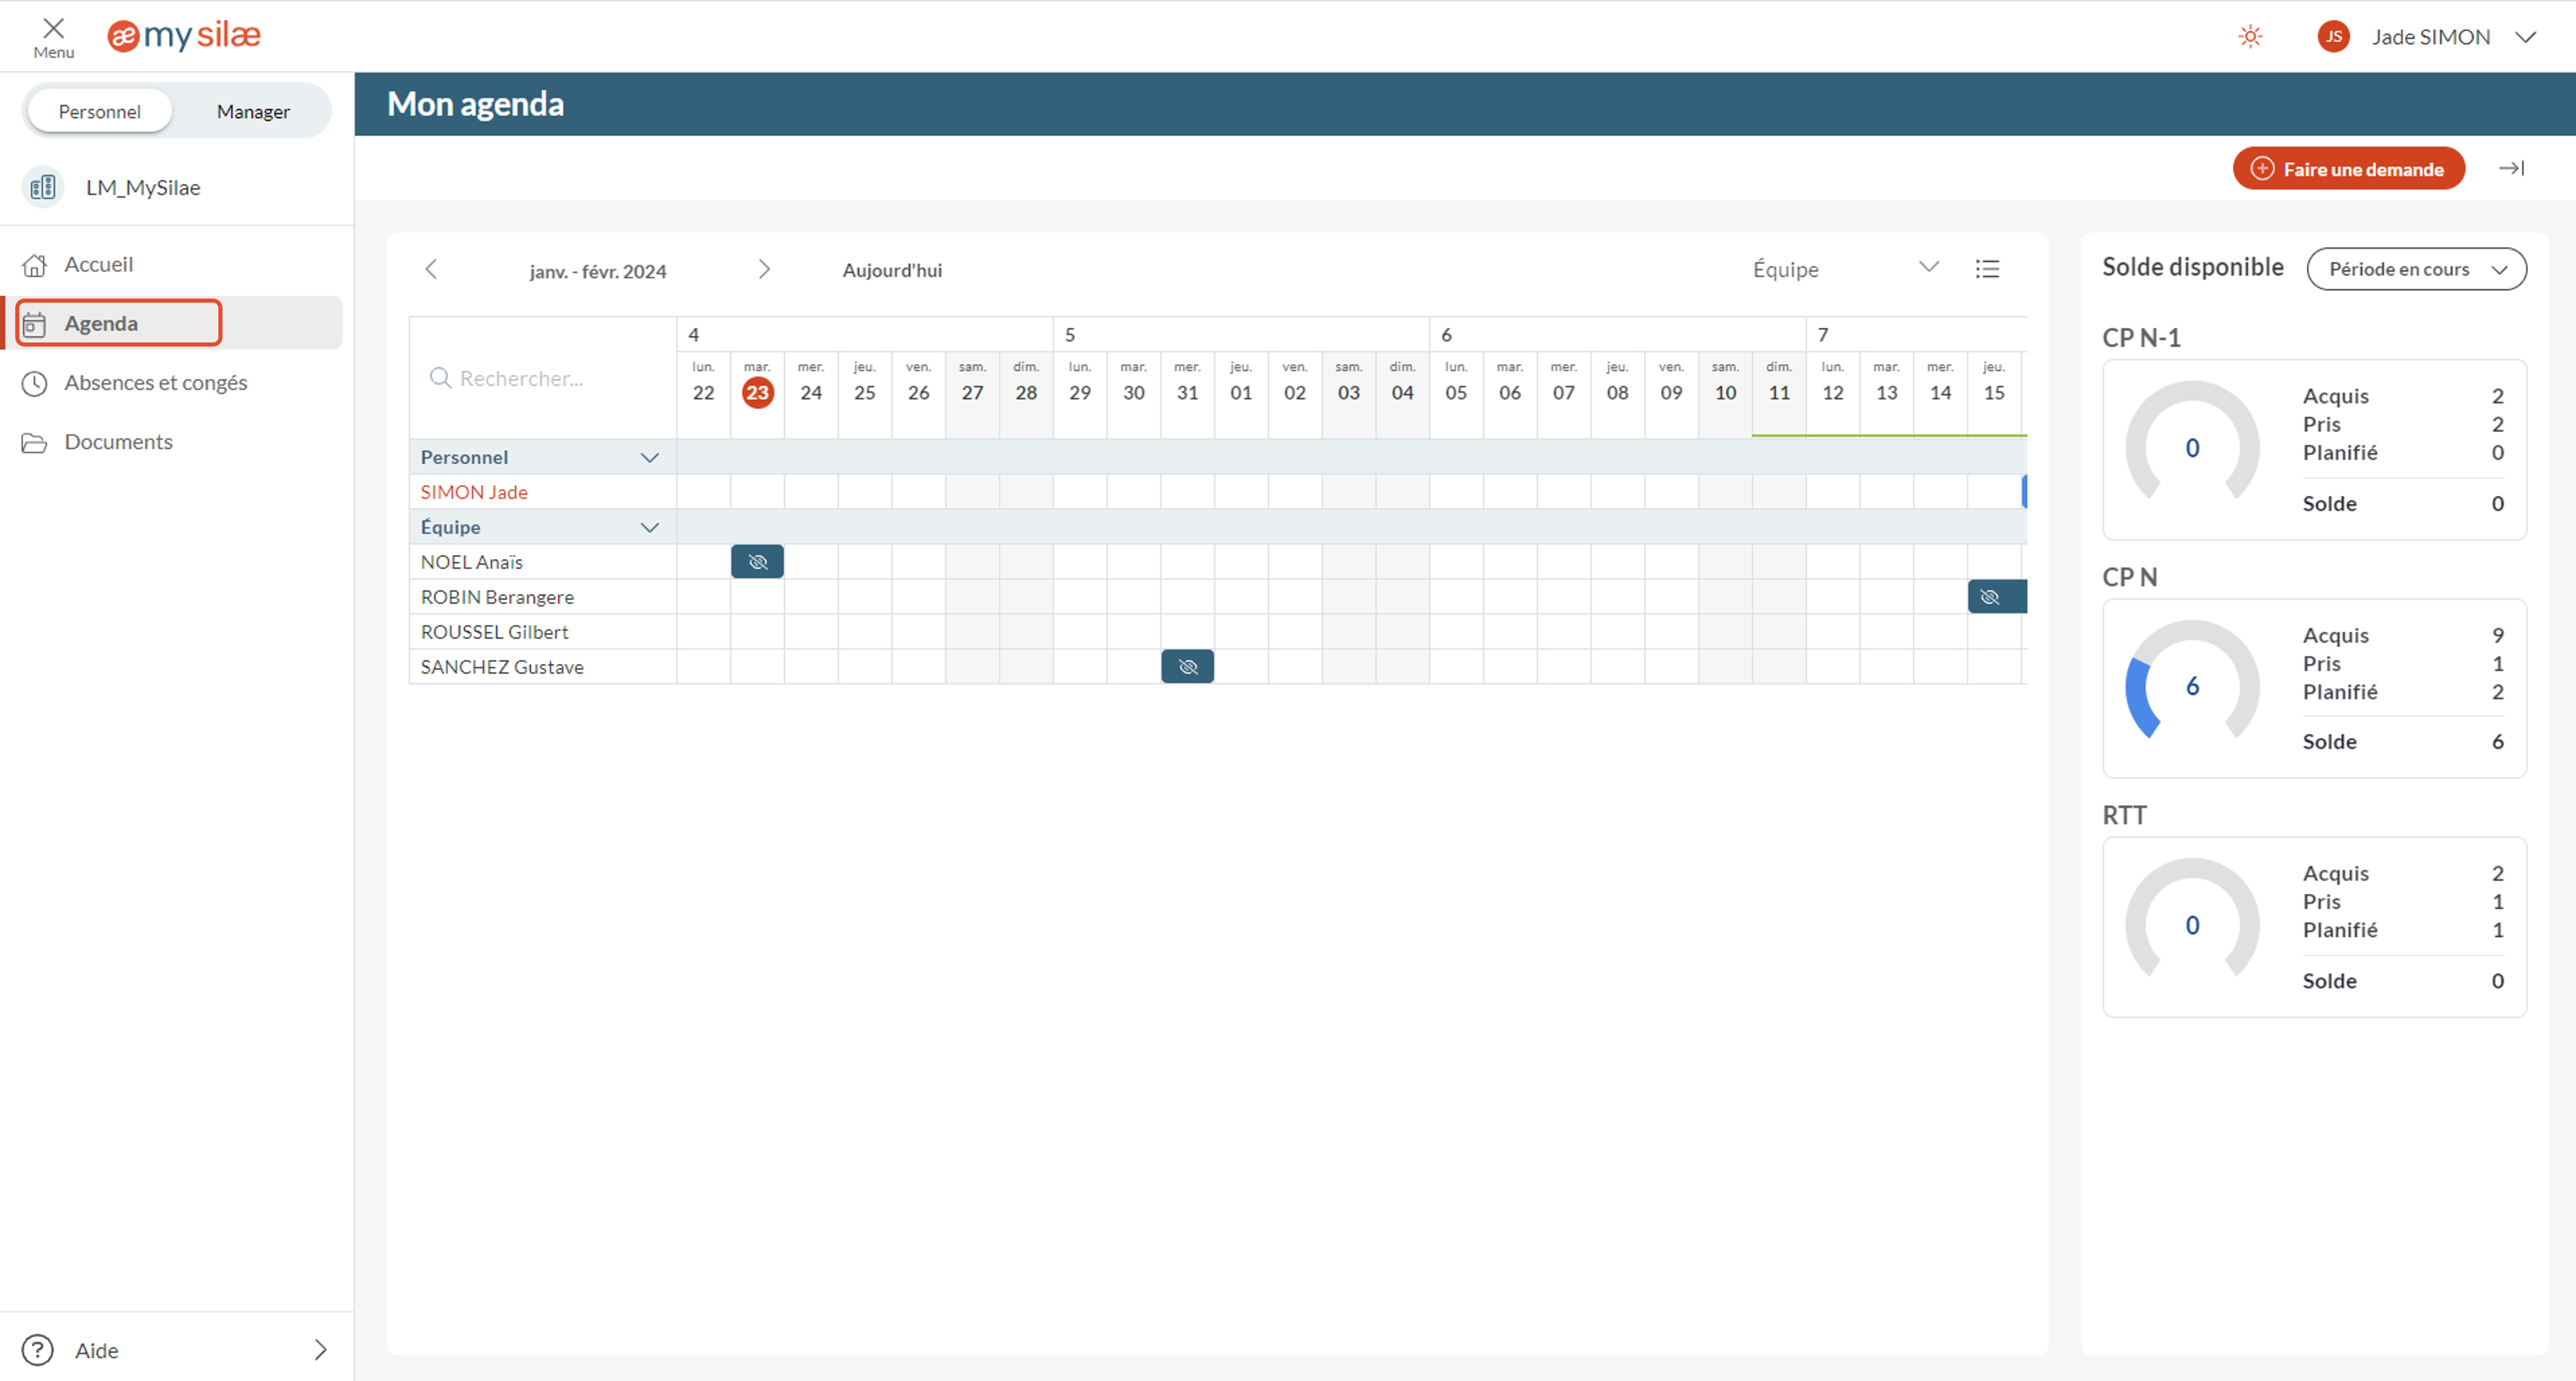Click the LM_MySilae company icon
This screenshot has height=1381, width=2576.
43,187
